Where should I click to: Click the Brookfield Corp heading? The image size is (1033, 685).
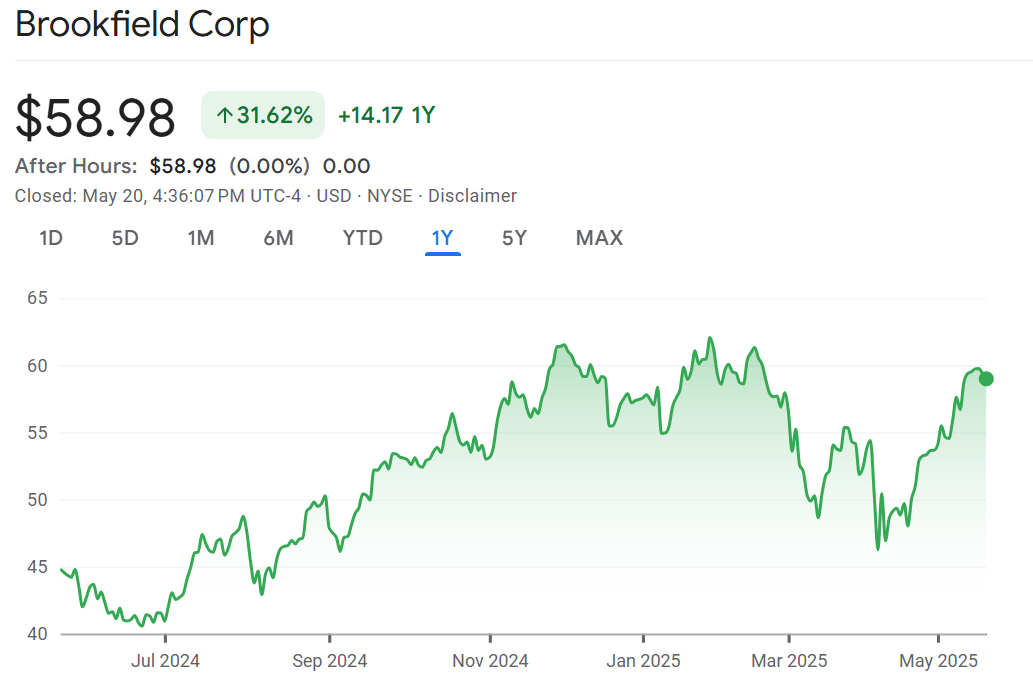point(142,25)
